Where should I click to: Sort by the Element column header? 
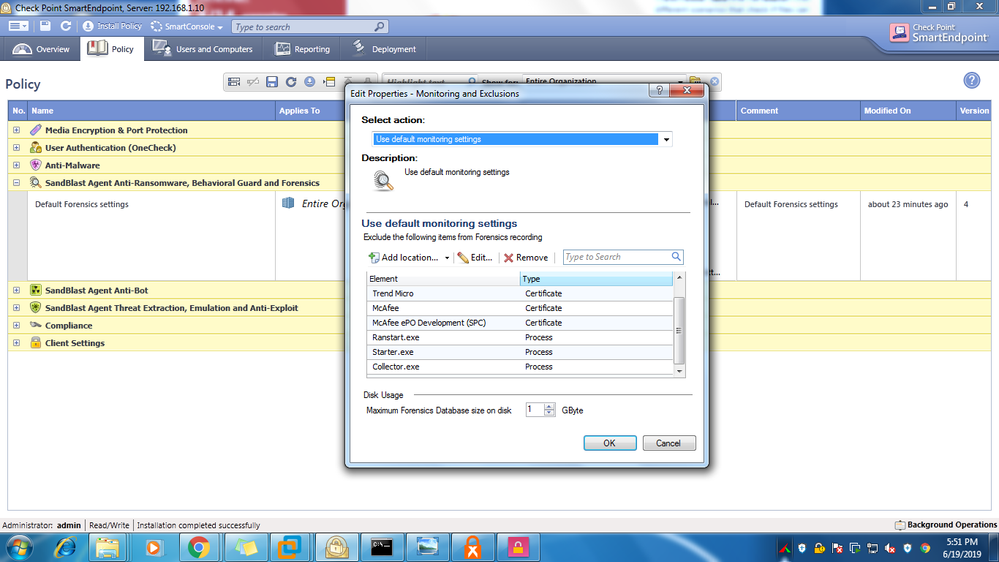coord(443,278)
